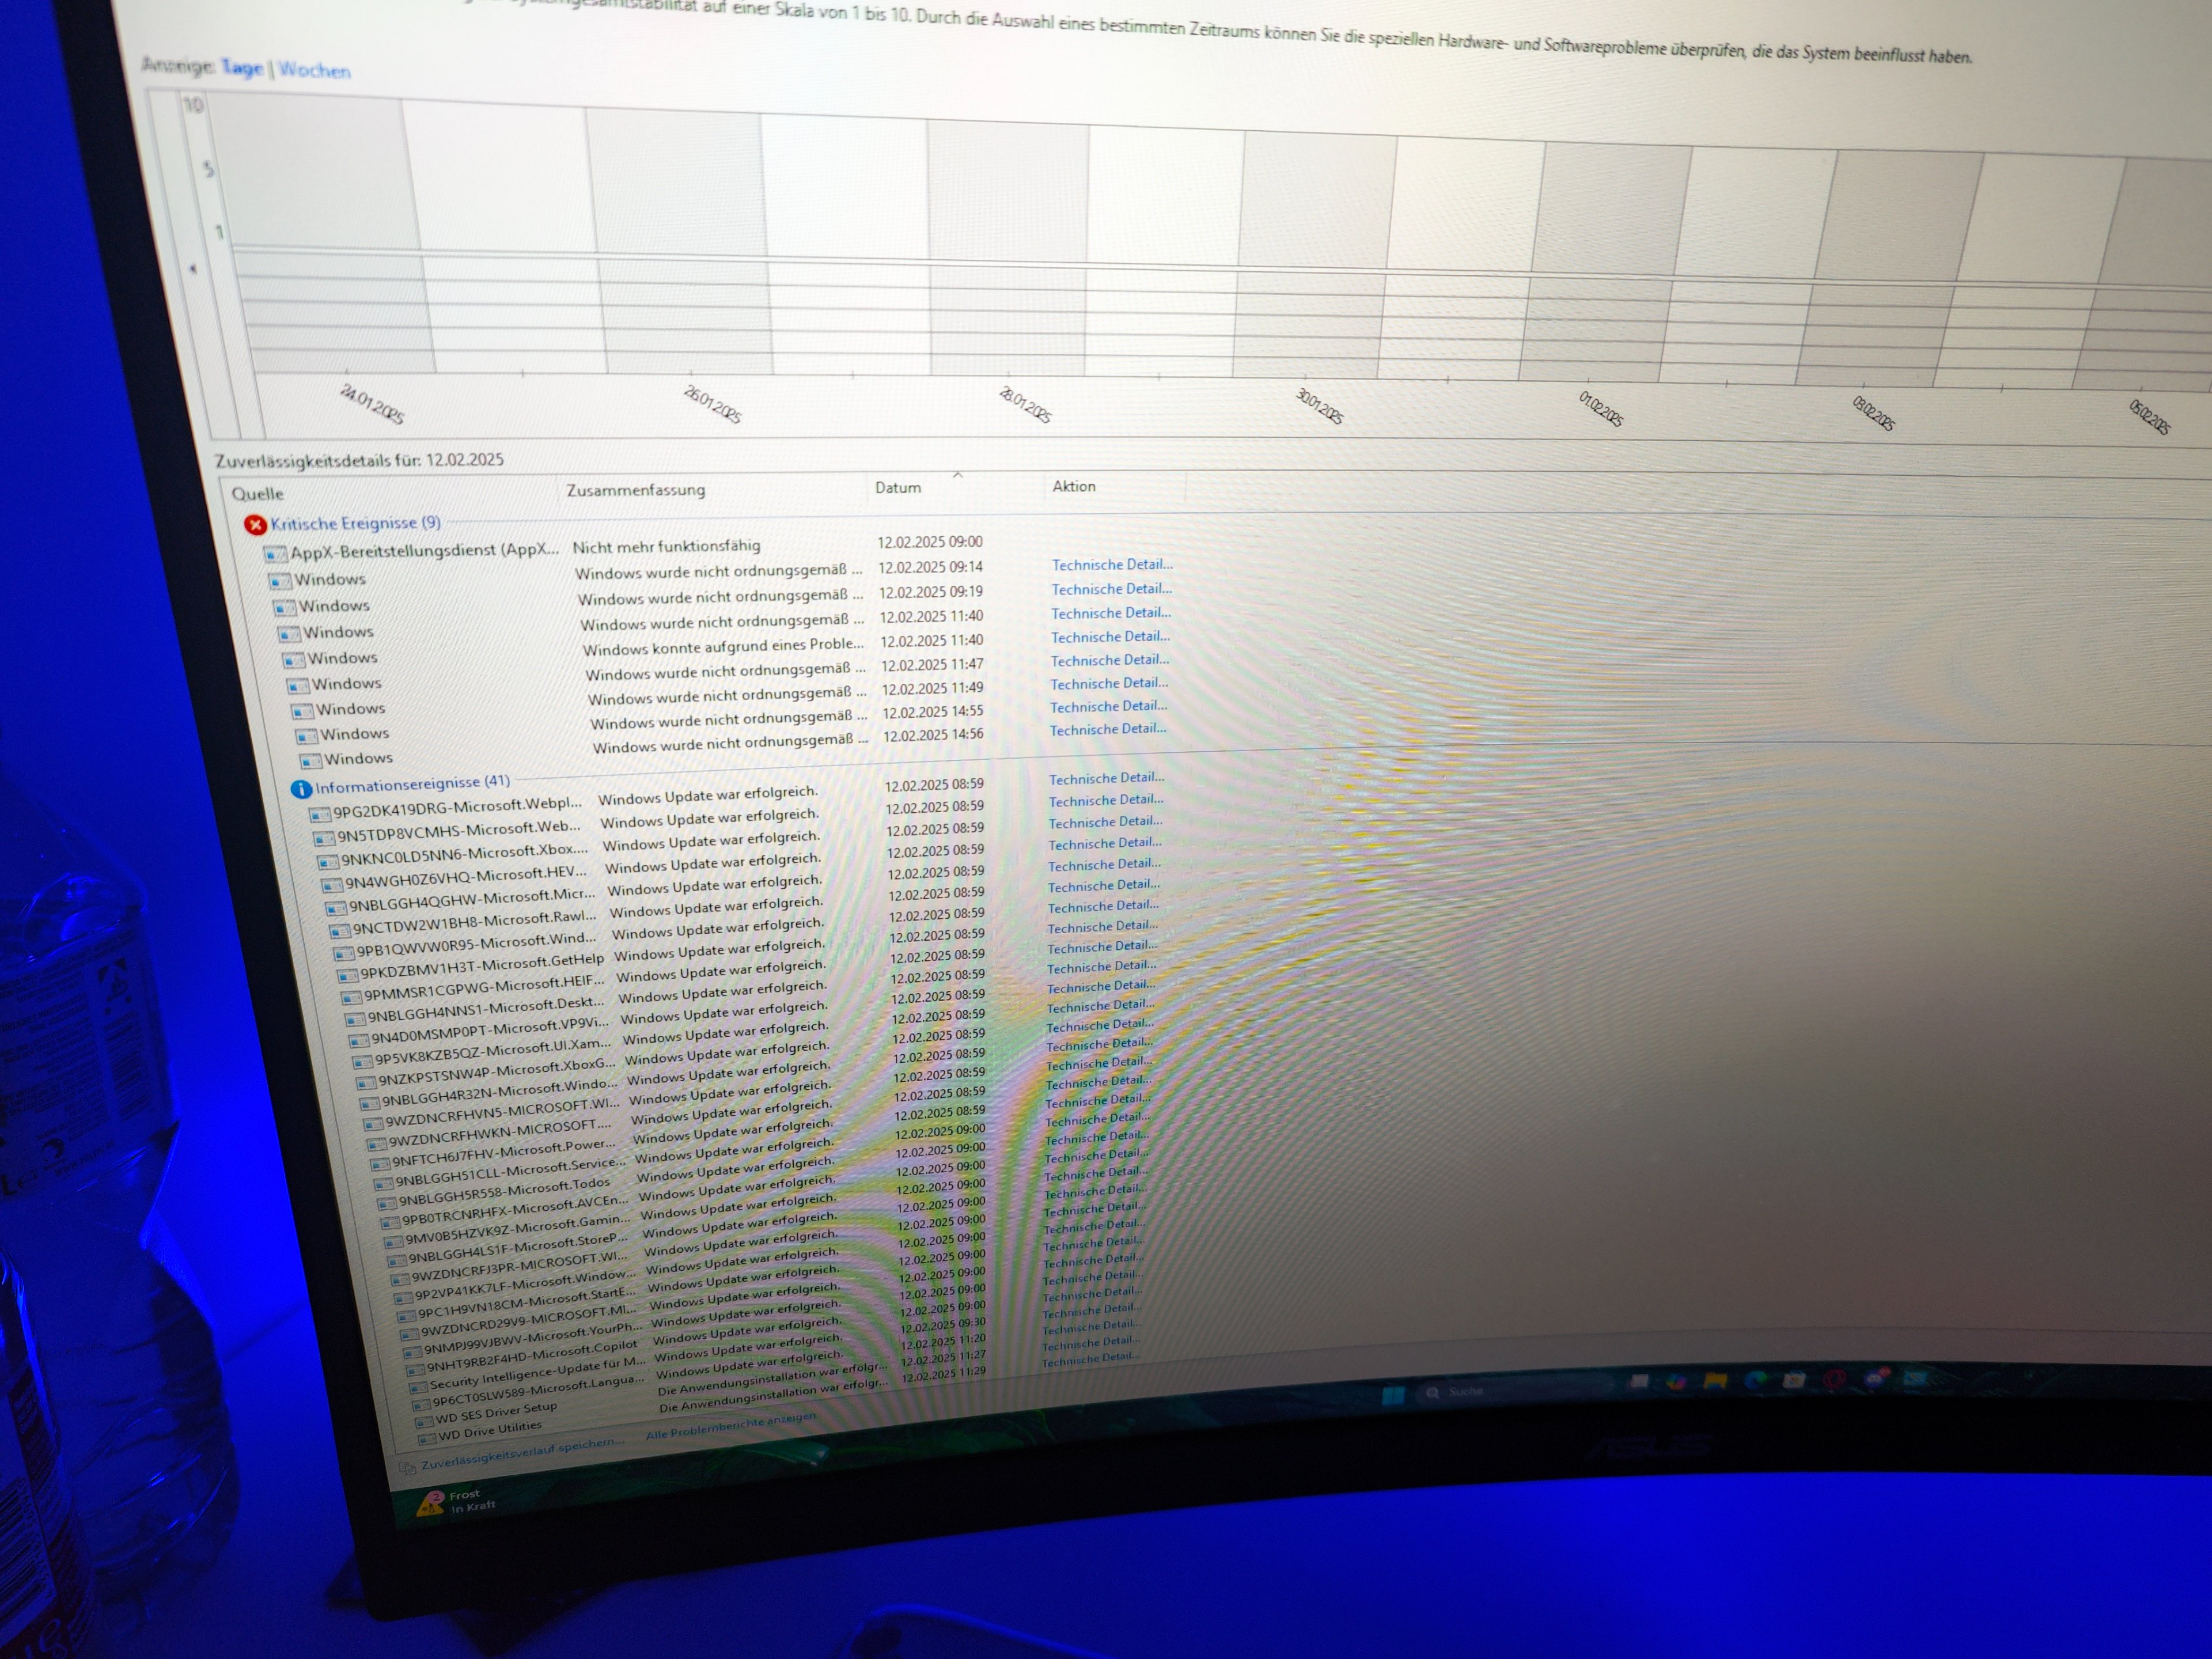
Task: Click the red Kritische Ereignisse error icon
Action: point(255,524)
